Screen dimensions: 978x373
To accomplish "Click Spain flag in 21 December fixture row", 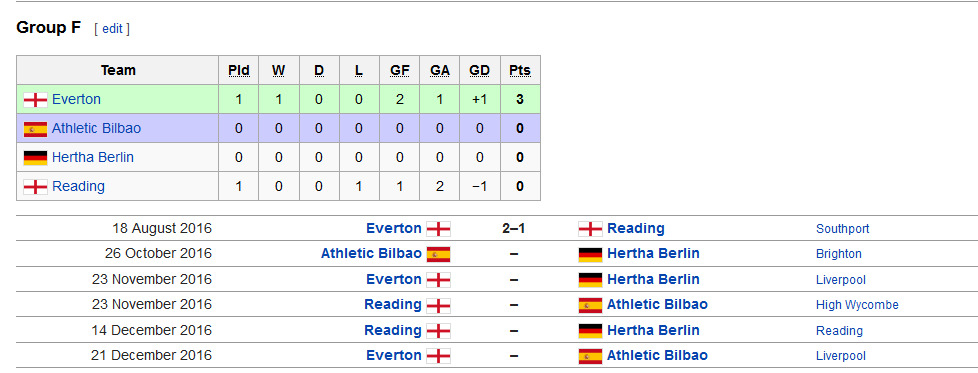I will [x=590, y=356].
